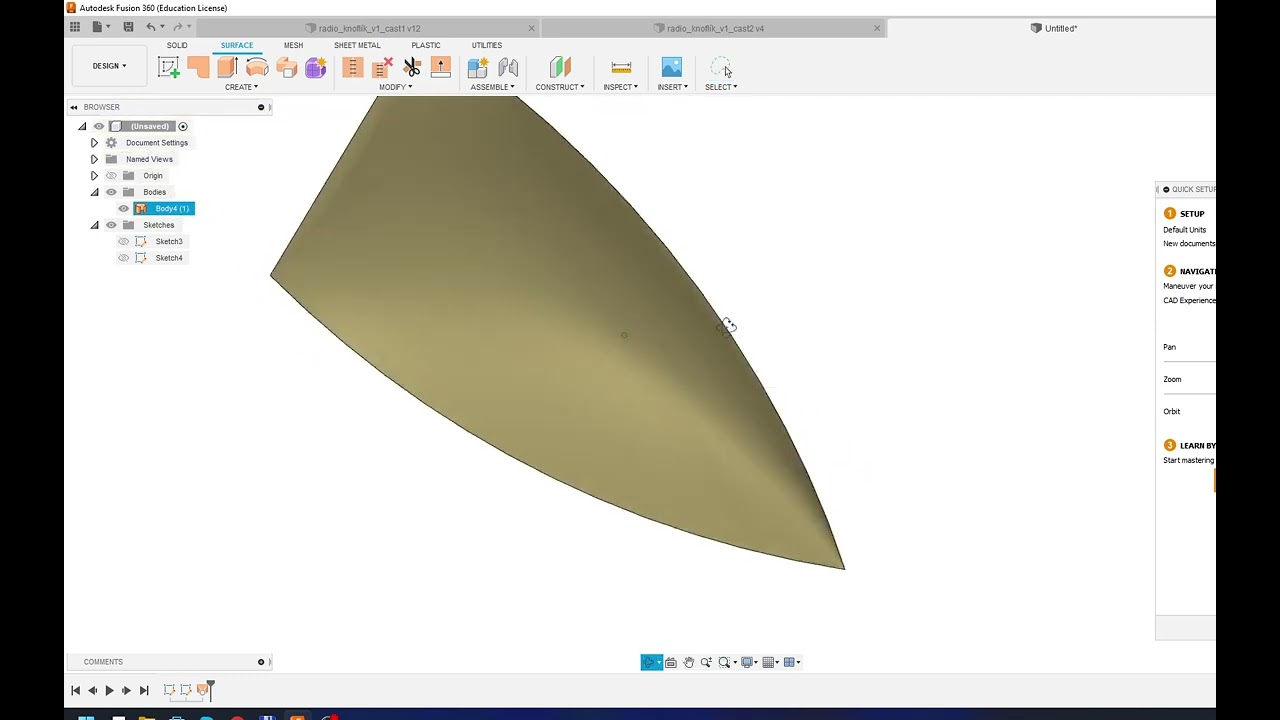Select the scissors Stitch/Split tool
This screenshot has height=720, width=1280.
[x=412, y=67]
